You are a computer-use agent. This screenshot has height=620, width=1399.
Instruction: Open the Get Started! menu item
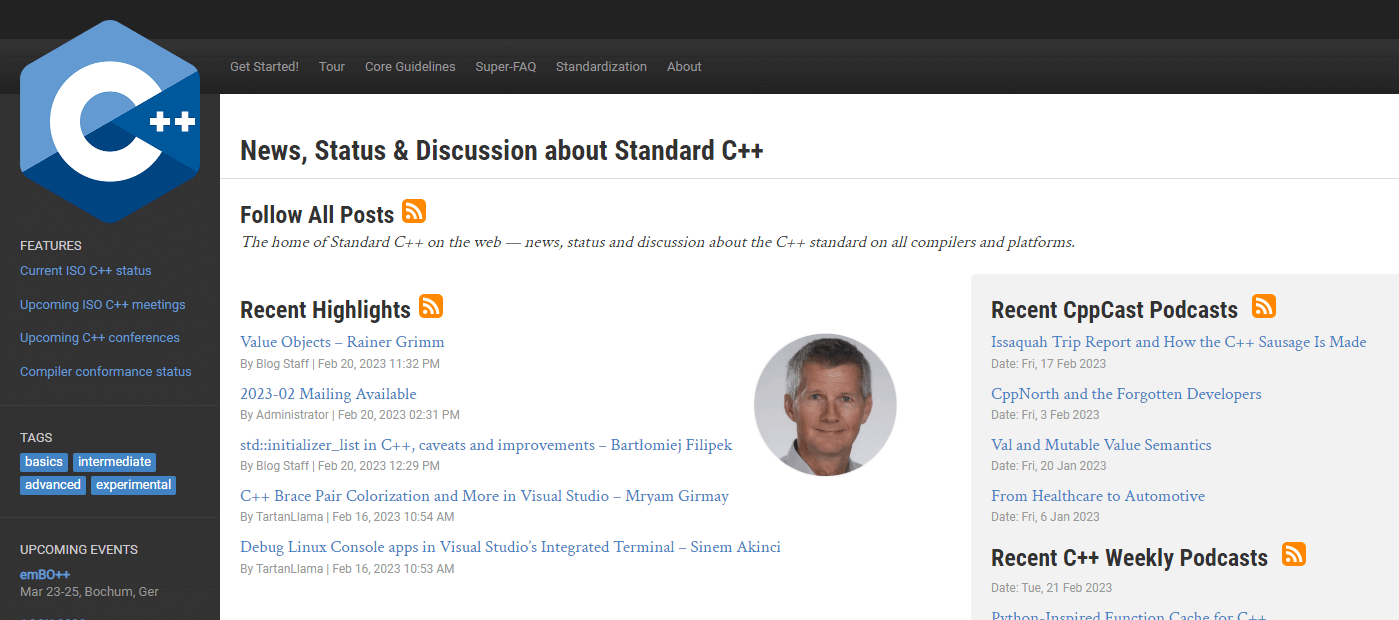point(264,67)
